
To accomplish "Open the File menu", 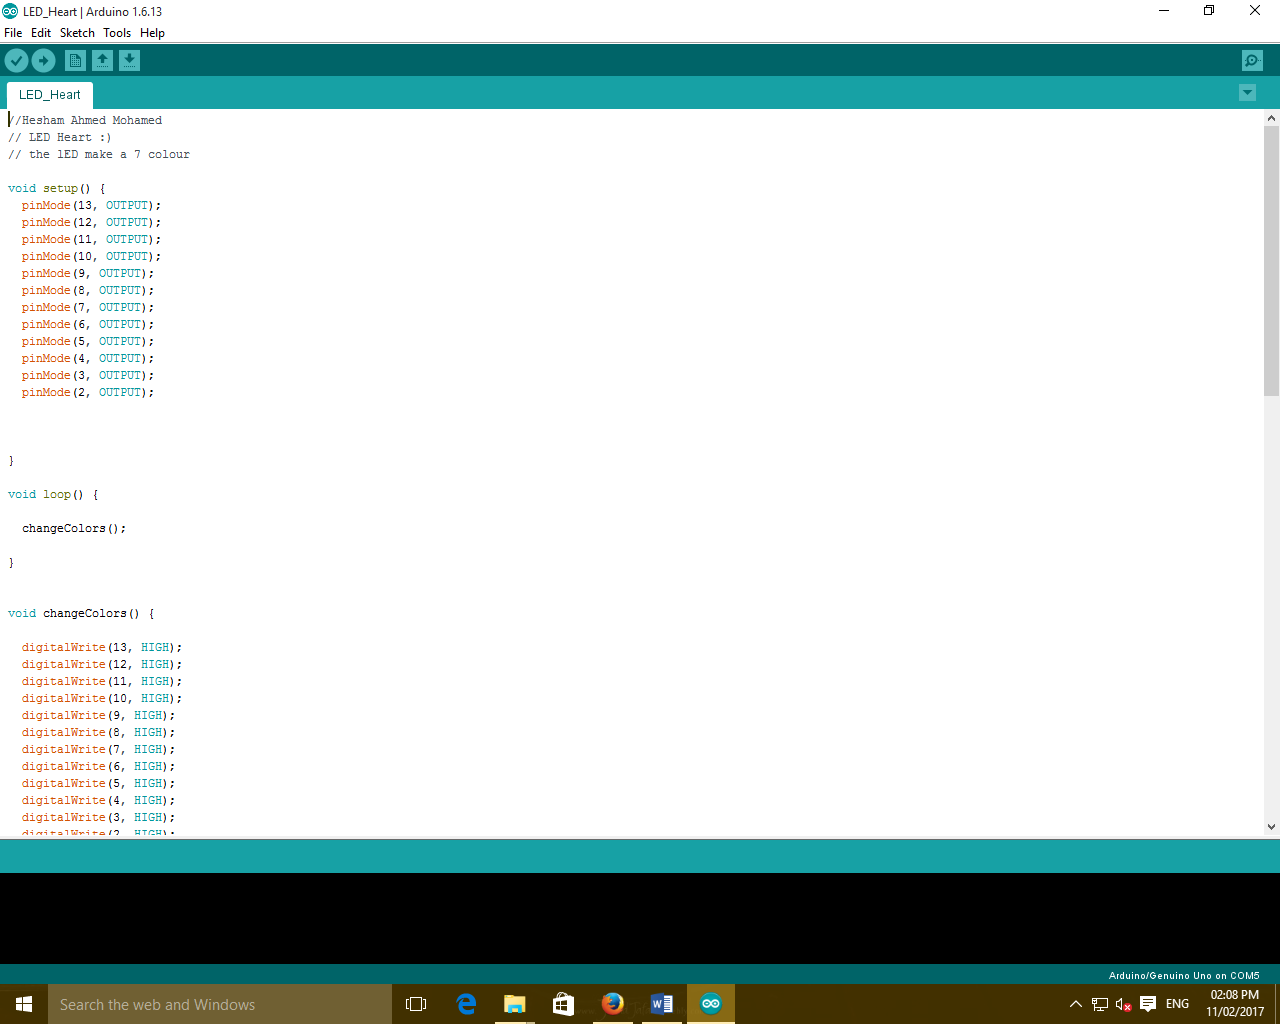I will tap(13, 33).
